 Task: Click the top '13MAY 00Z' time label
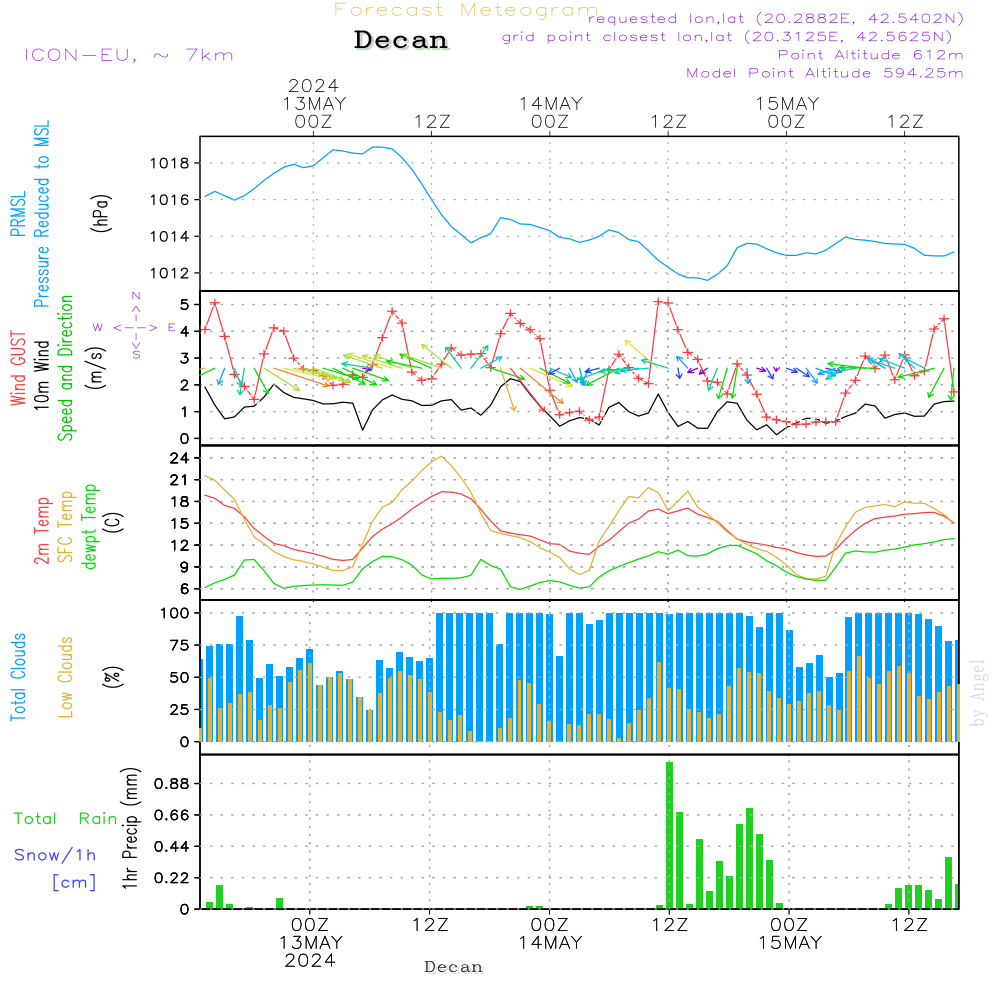[314, 112]
